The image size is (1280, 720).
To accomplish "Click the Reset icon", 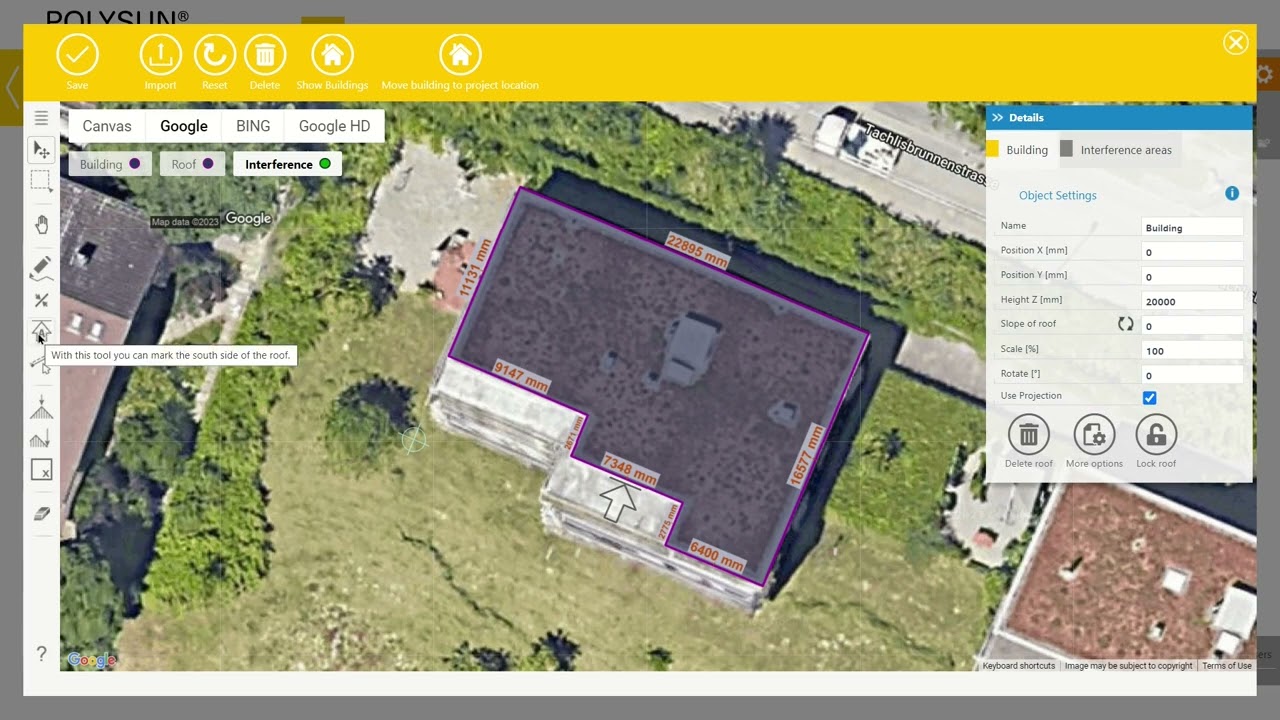I will 214,54.
